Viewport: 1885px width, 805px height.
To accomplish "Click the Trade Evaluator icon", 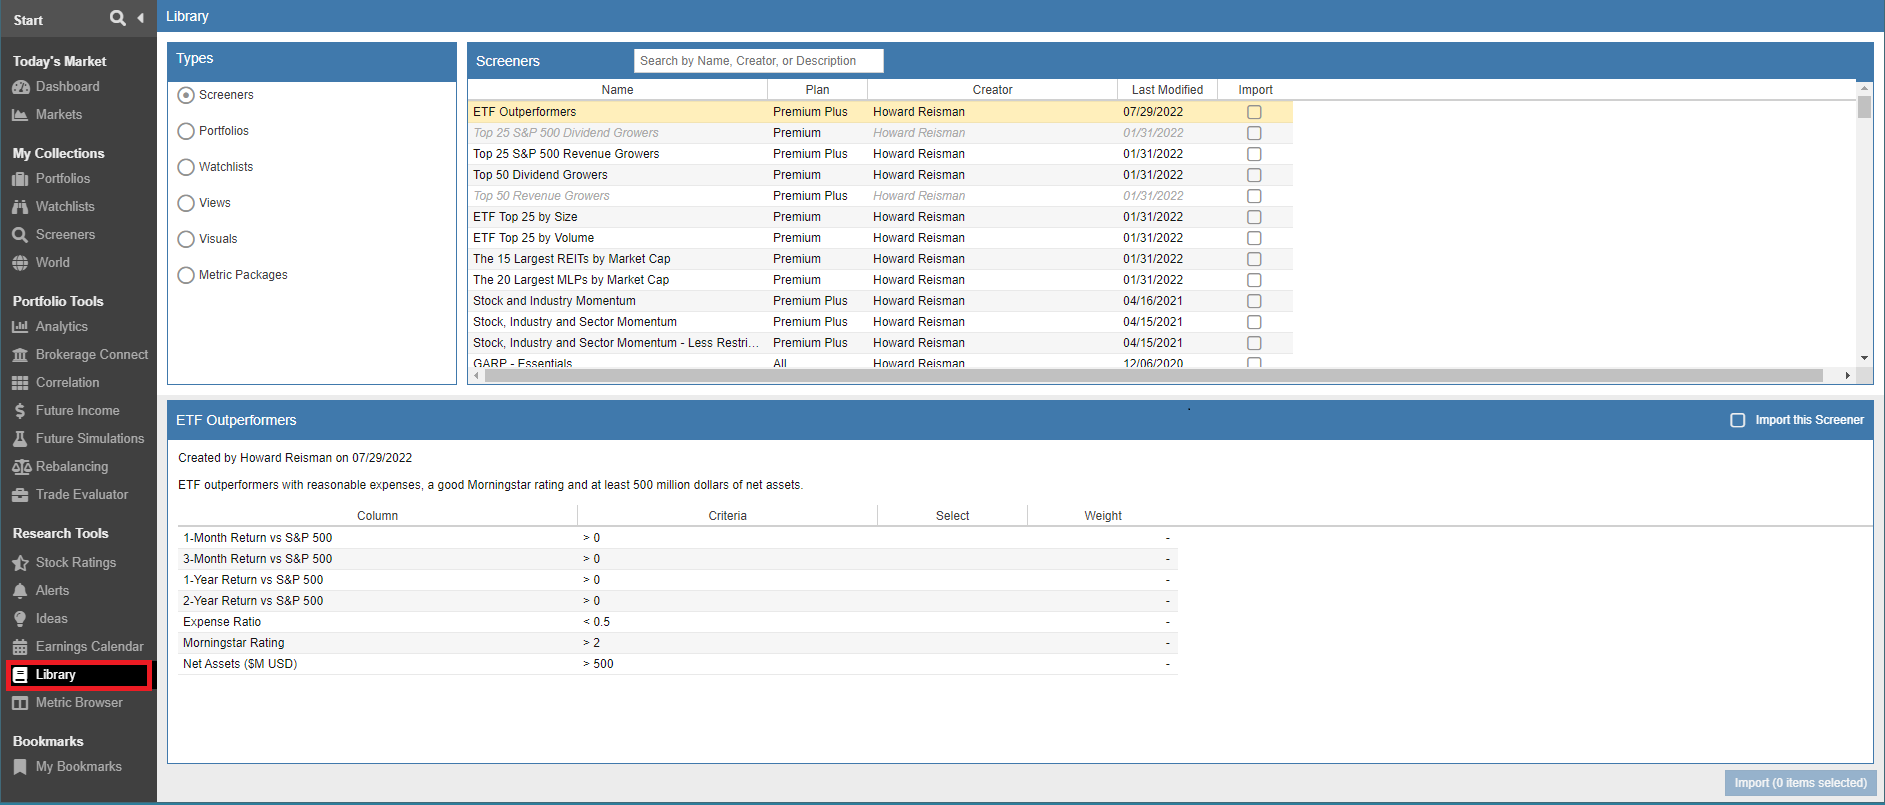I will click(20, 495).
